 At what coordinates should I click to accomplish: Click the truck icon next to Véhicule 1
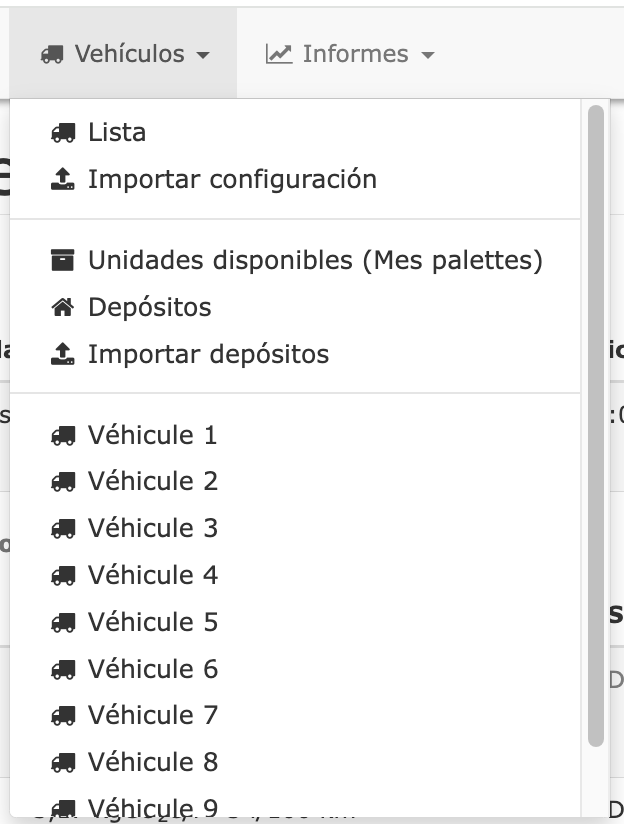coord(63,436)
